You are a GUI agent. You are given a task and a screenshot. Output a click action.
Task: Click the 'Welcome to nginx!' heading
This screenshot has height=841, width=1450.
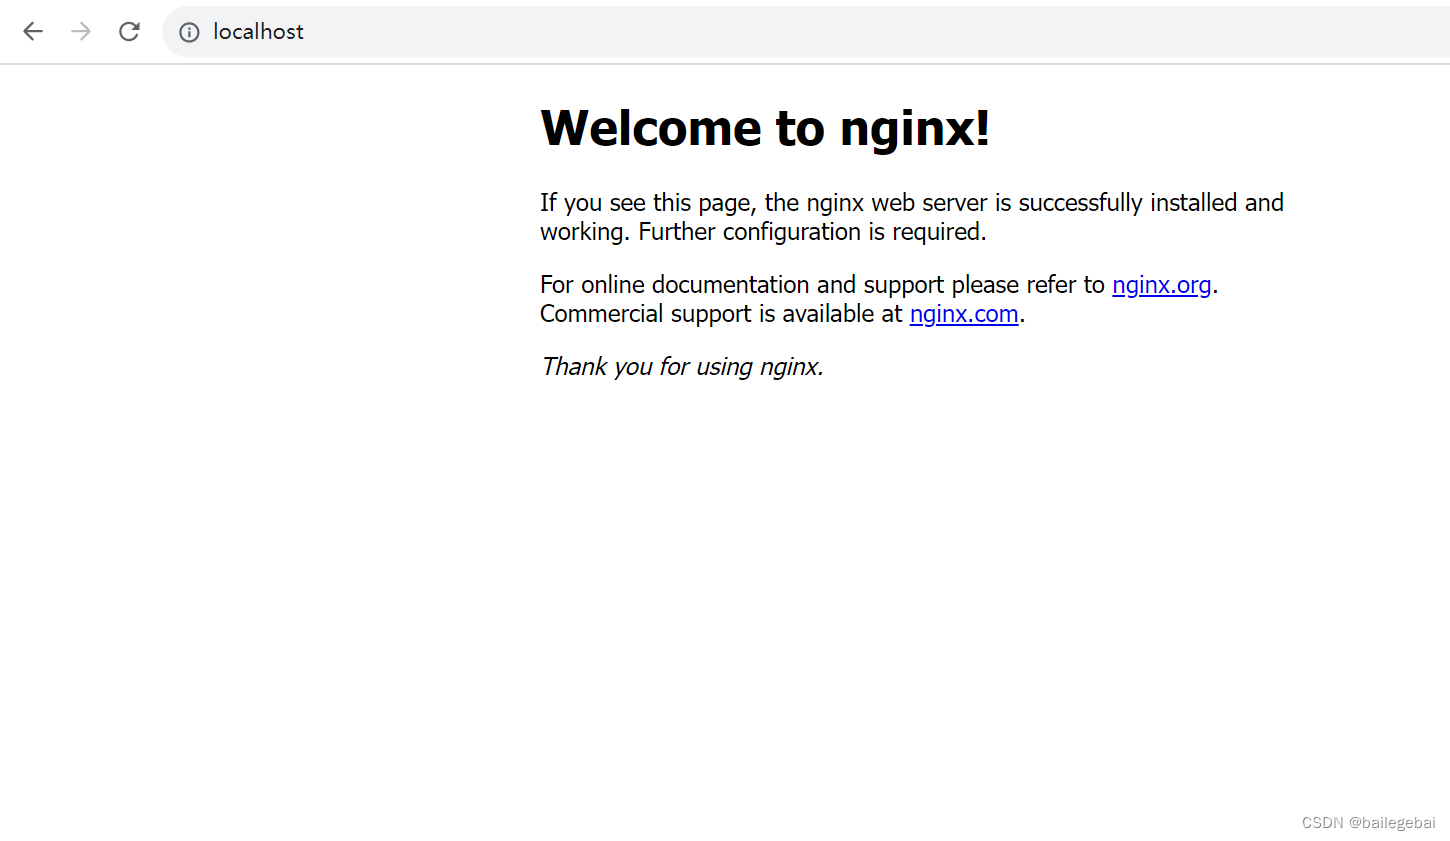(x=765, y=128)
